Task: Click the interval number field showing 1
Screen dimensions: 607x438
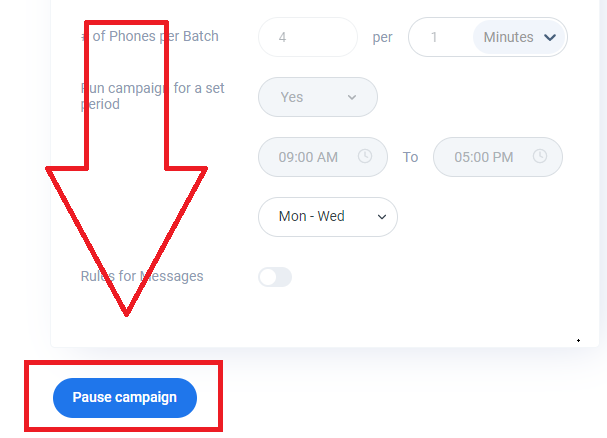Action: (440, 38)
